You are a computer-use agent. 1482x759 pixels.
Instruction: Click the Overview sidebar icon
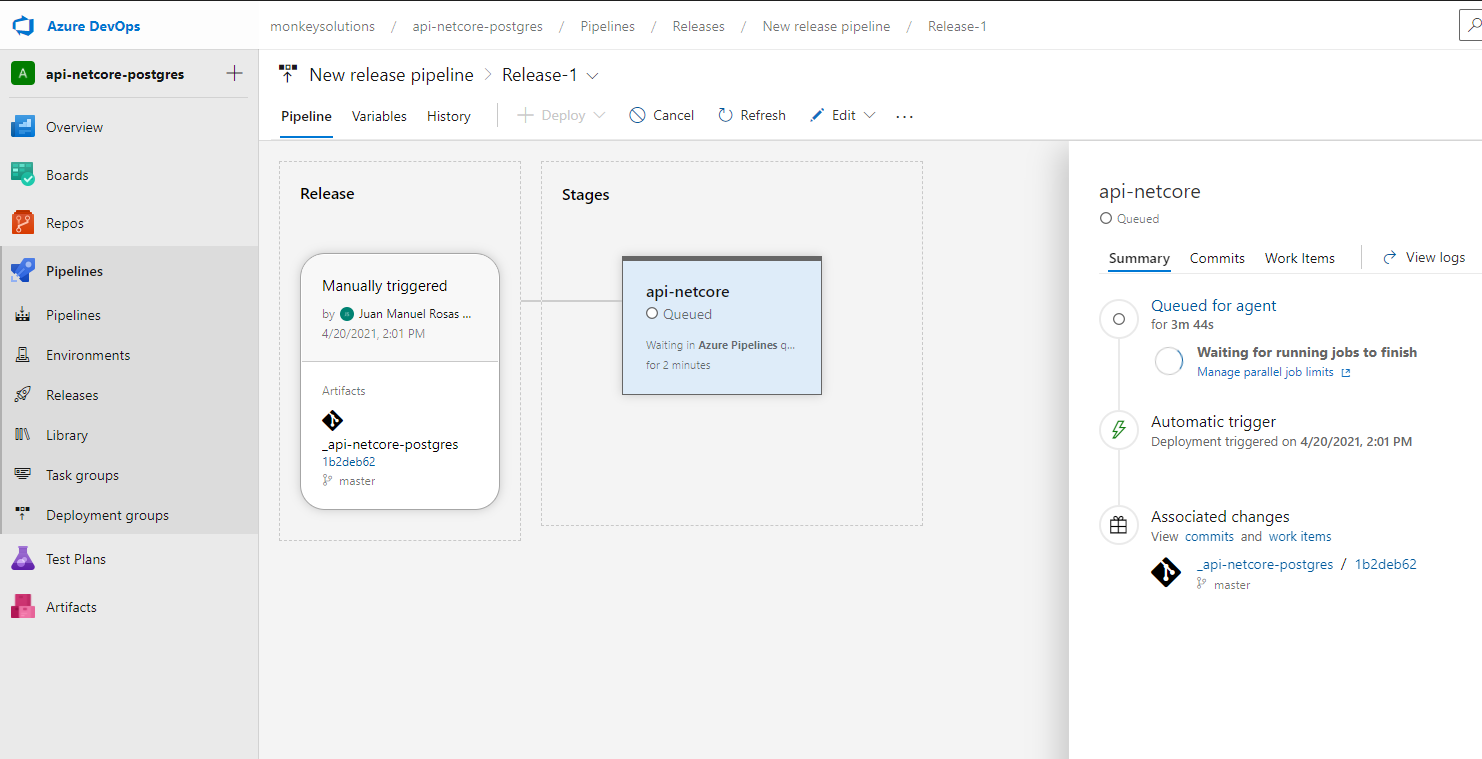pyautogui.click(x=23, y=127)
